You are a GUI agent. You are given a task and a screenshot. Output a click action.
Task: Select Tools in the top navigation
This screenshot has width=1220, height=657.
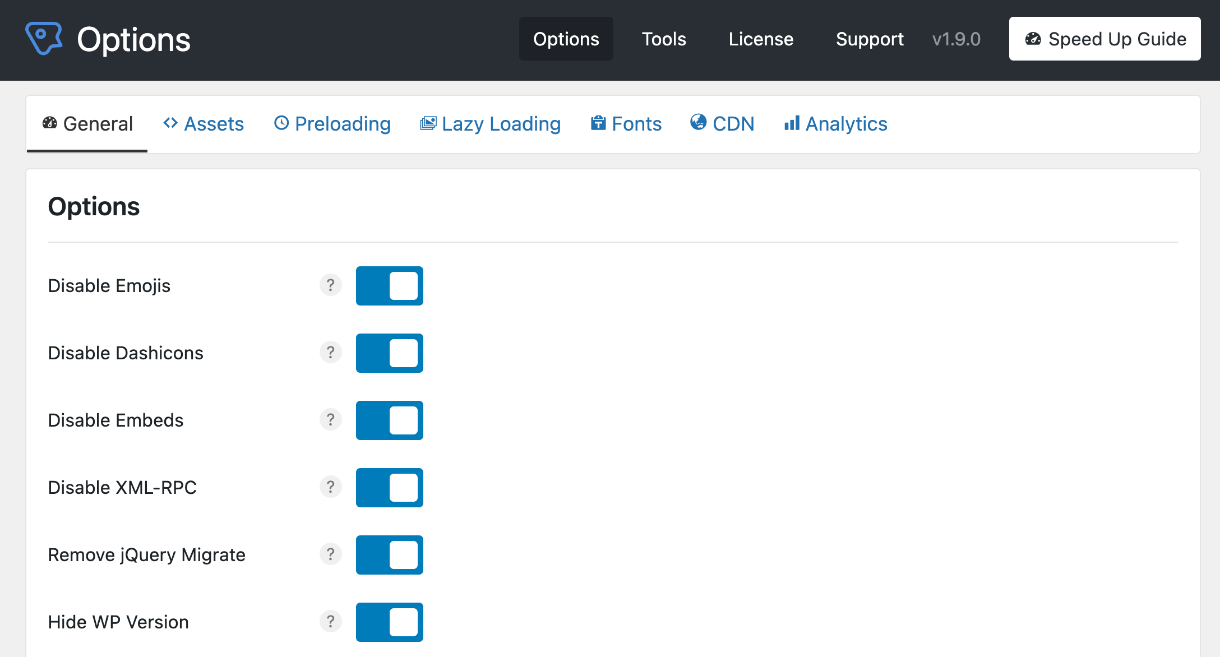(x=664, y=39)
